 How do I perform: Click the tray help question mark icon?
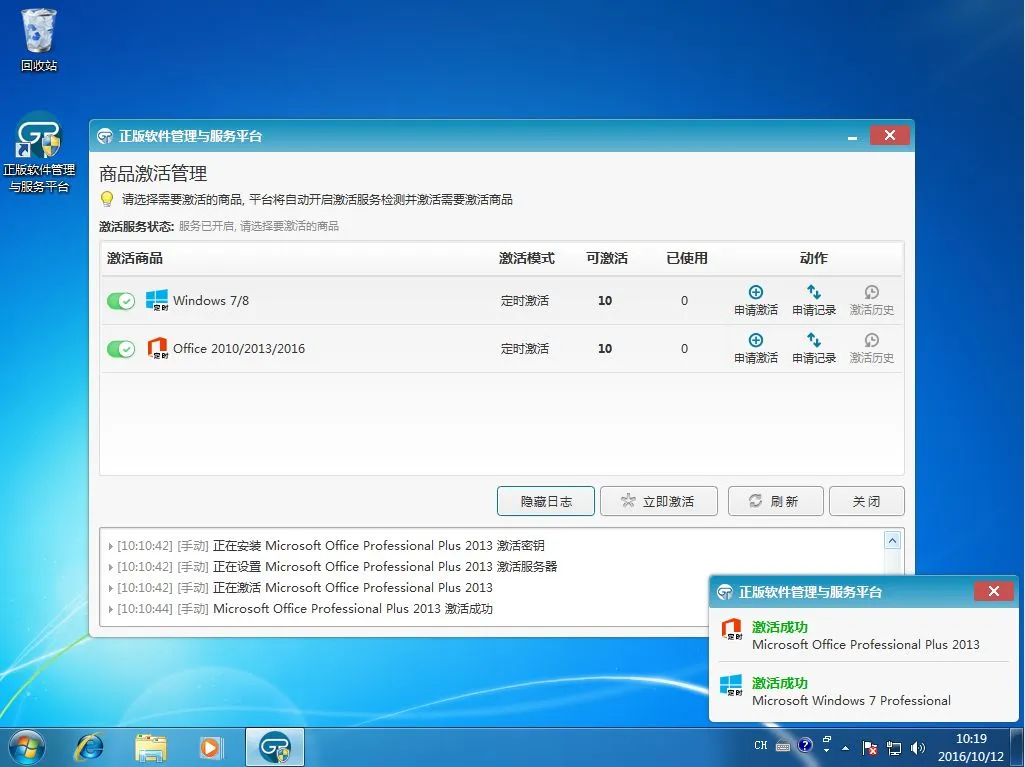pyautogui.click(x=805, y=745)
